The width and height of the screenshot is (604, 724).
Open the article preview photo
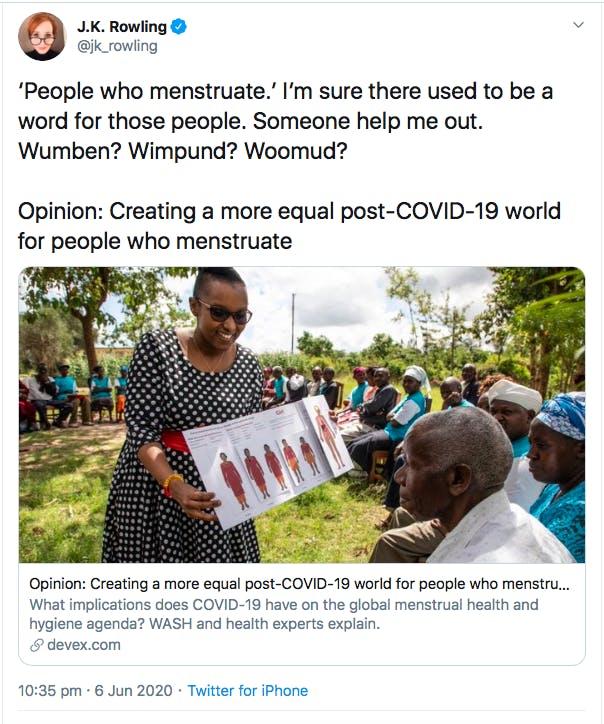302,414
